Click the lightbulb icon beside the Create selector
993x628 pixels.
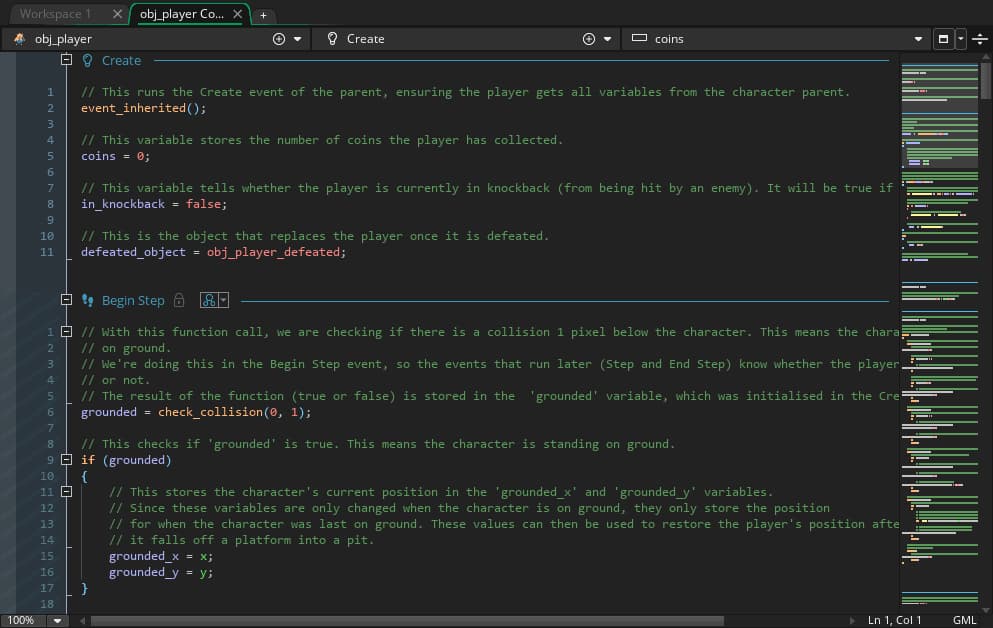(x=332, y=38)
